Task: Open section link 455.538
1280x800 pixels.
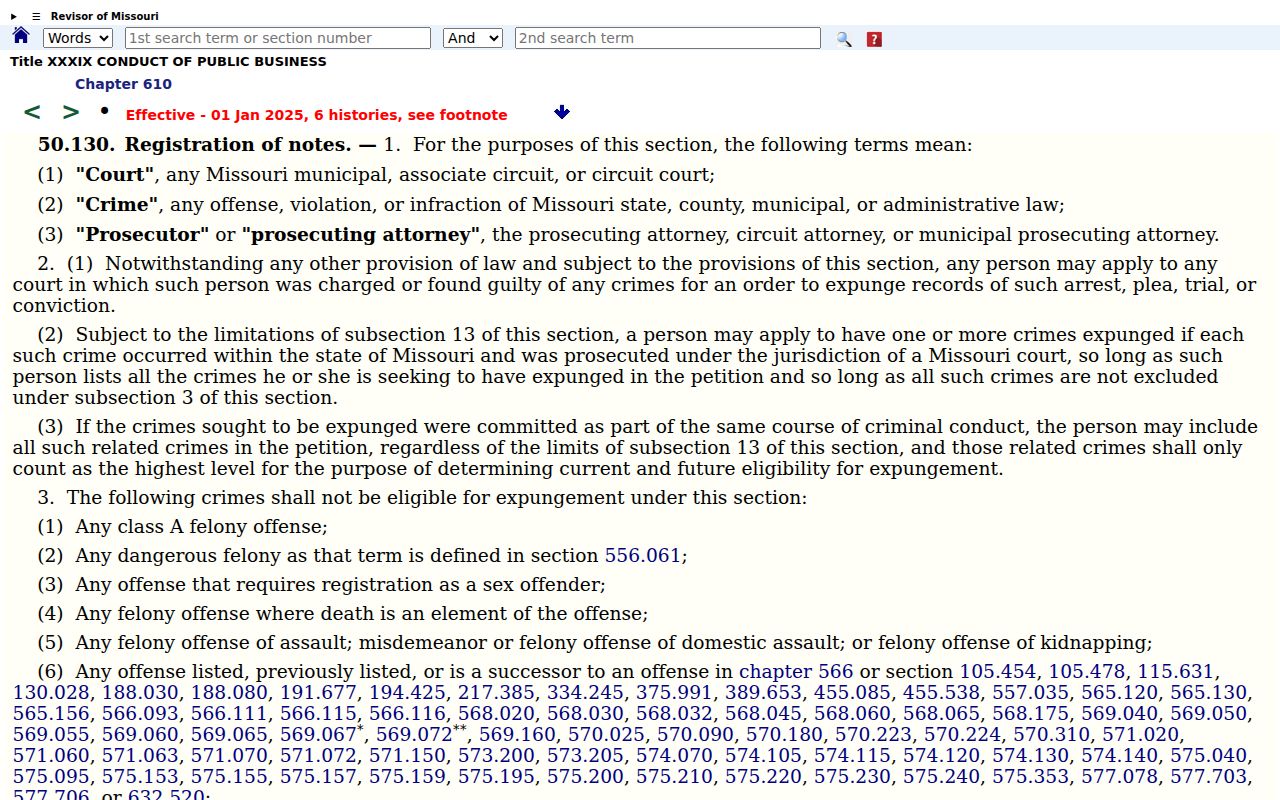Action: (x=941, y=692)
